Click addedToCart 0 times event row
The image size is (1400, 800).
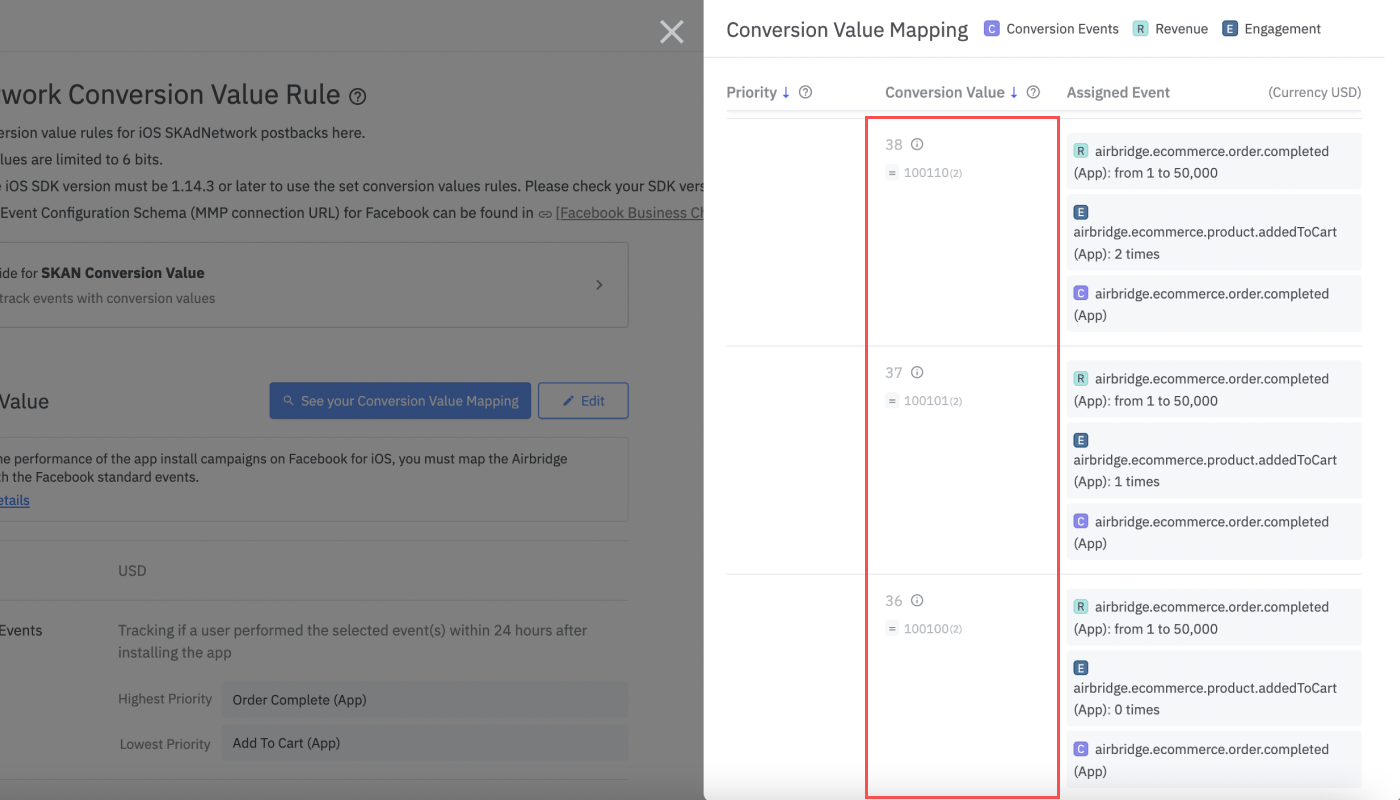(1214, 688)
